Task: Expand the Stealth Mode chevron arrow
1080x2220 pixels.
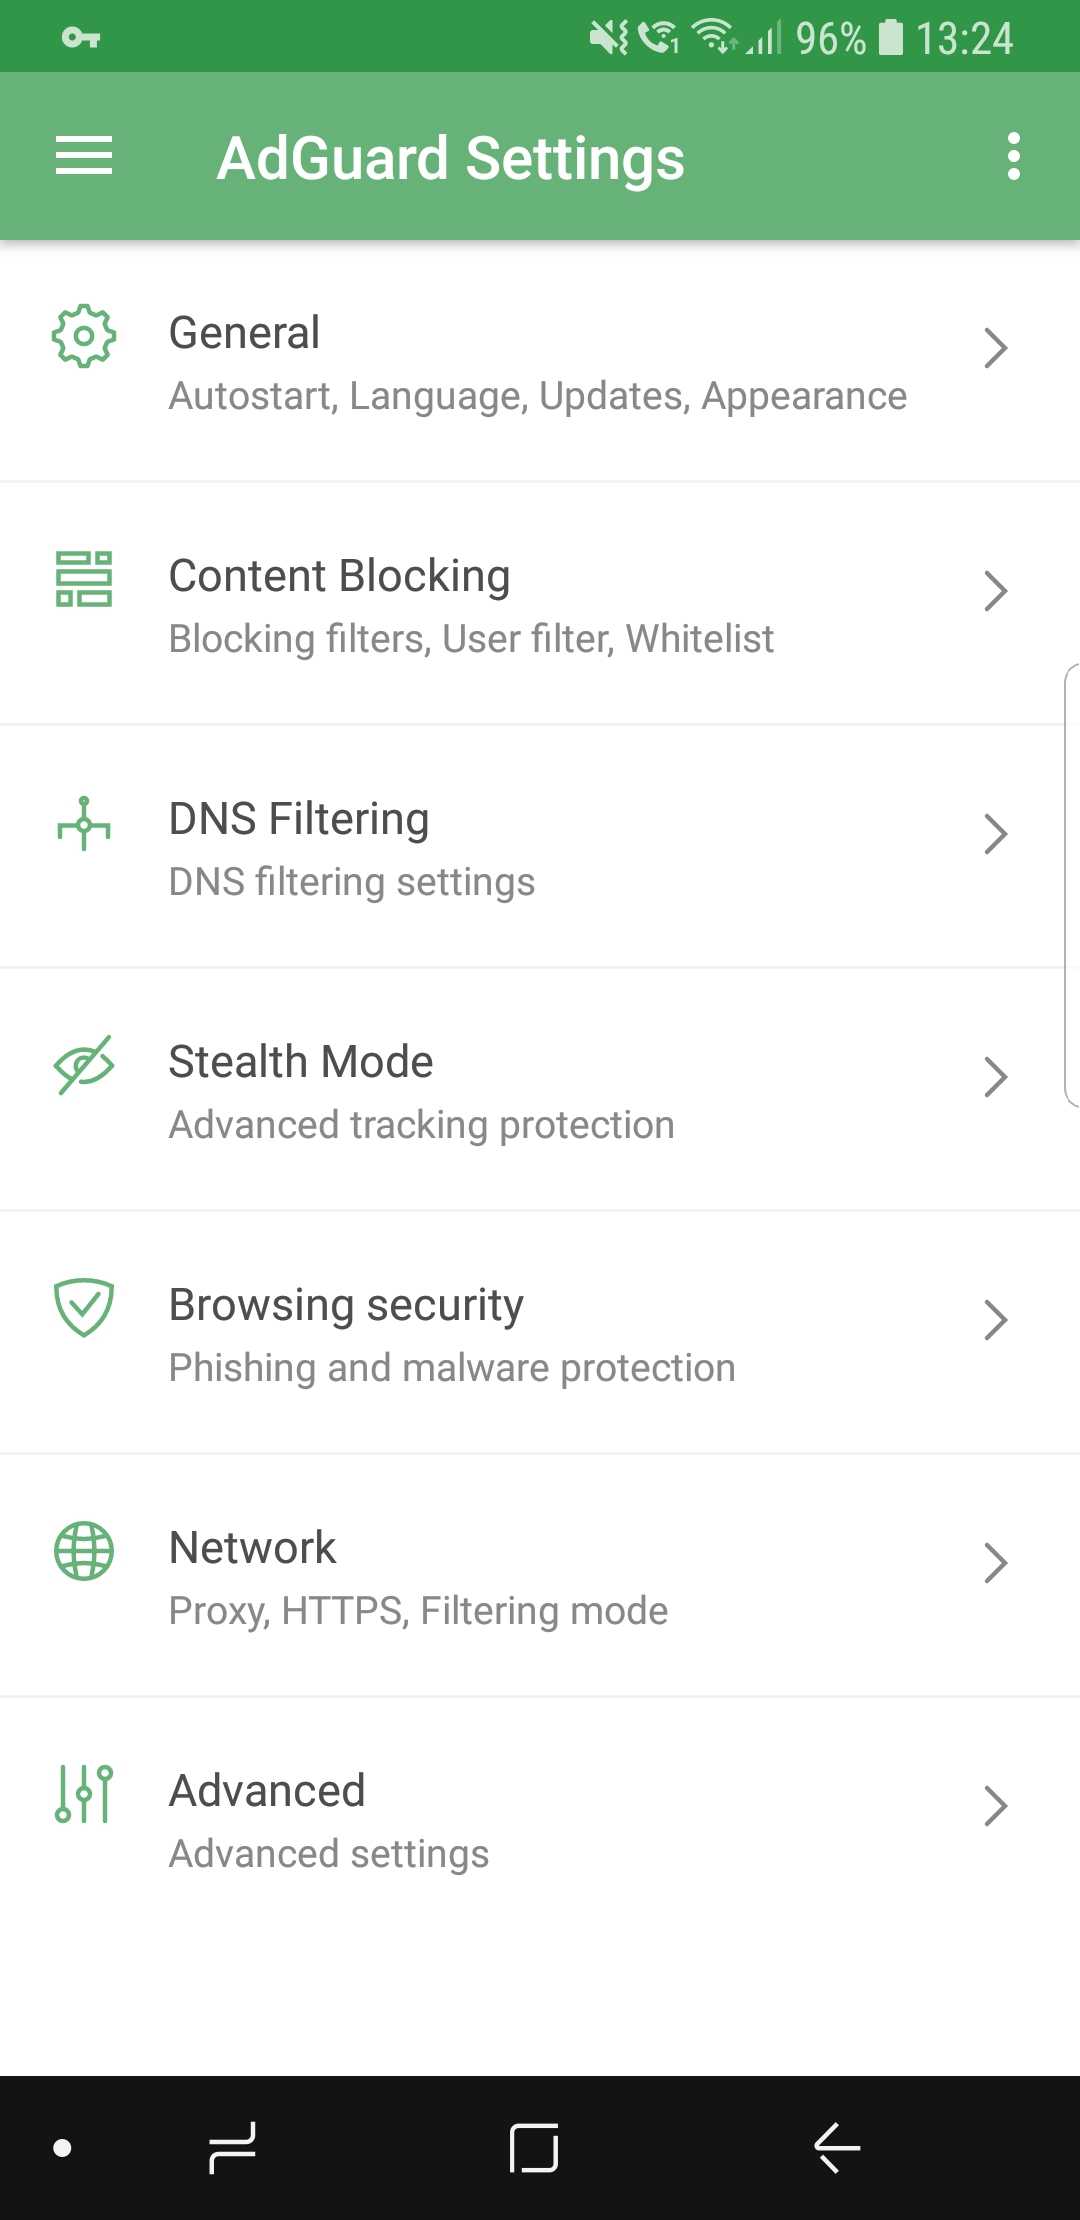Action: (995, 1077)
